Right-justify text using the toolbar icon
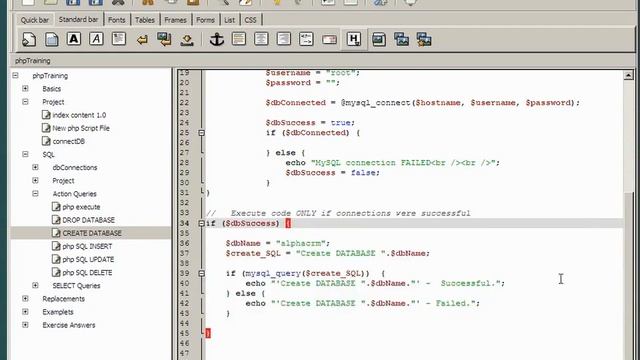Image resolution: width=640 pixels, height=360 pixels. point(284,39)
